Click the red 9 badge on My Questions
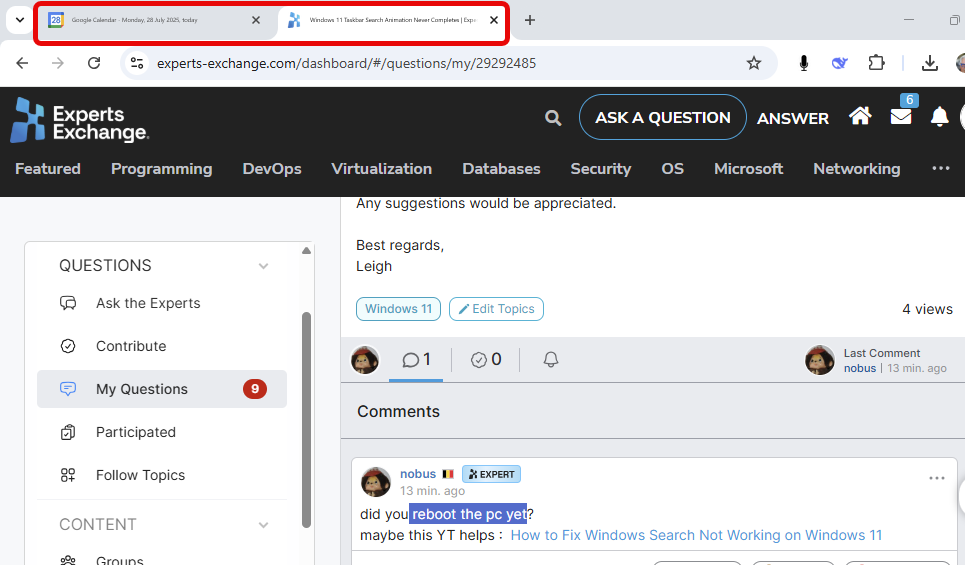 click(255, 389)
